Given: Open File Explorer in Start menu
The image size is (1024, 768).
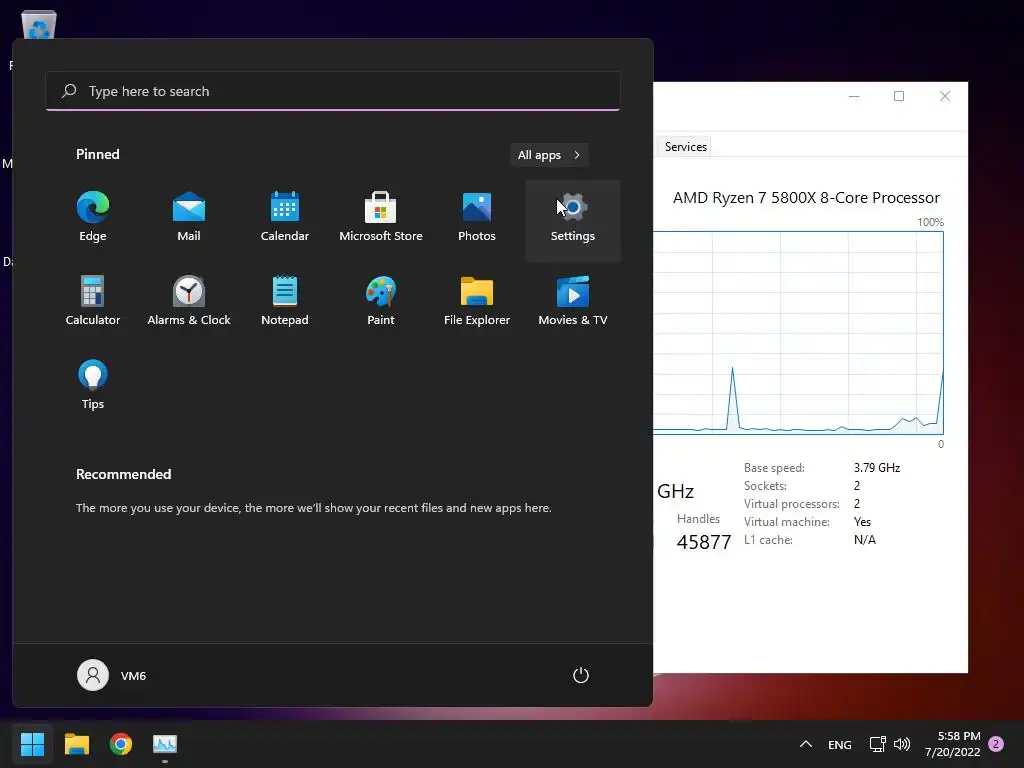Looking at the screenshot, I should click(477, 301).
